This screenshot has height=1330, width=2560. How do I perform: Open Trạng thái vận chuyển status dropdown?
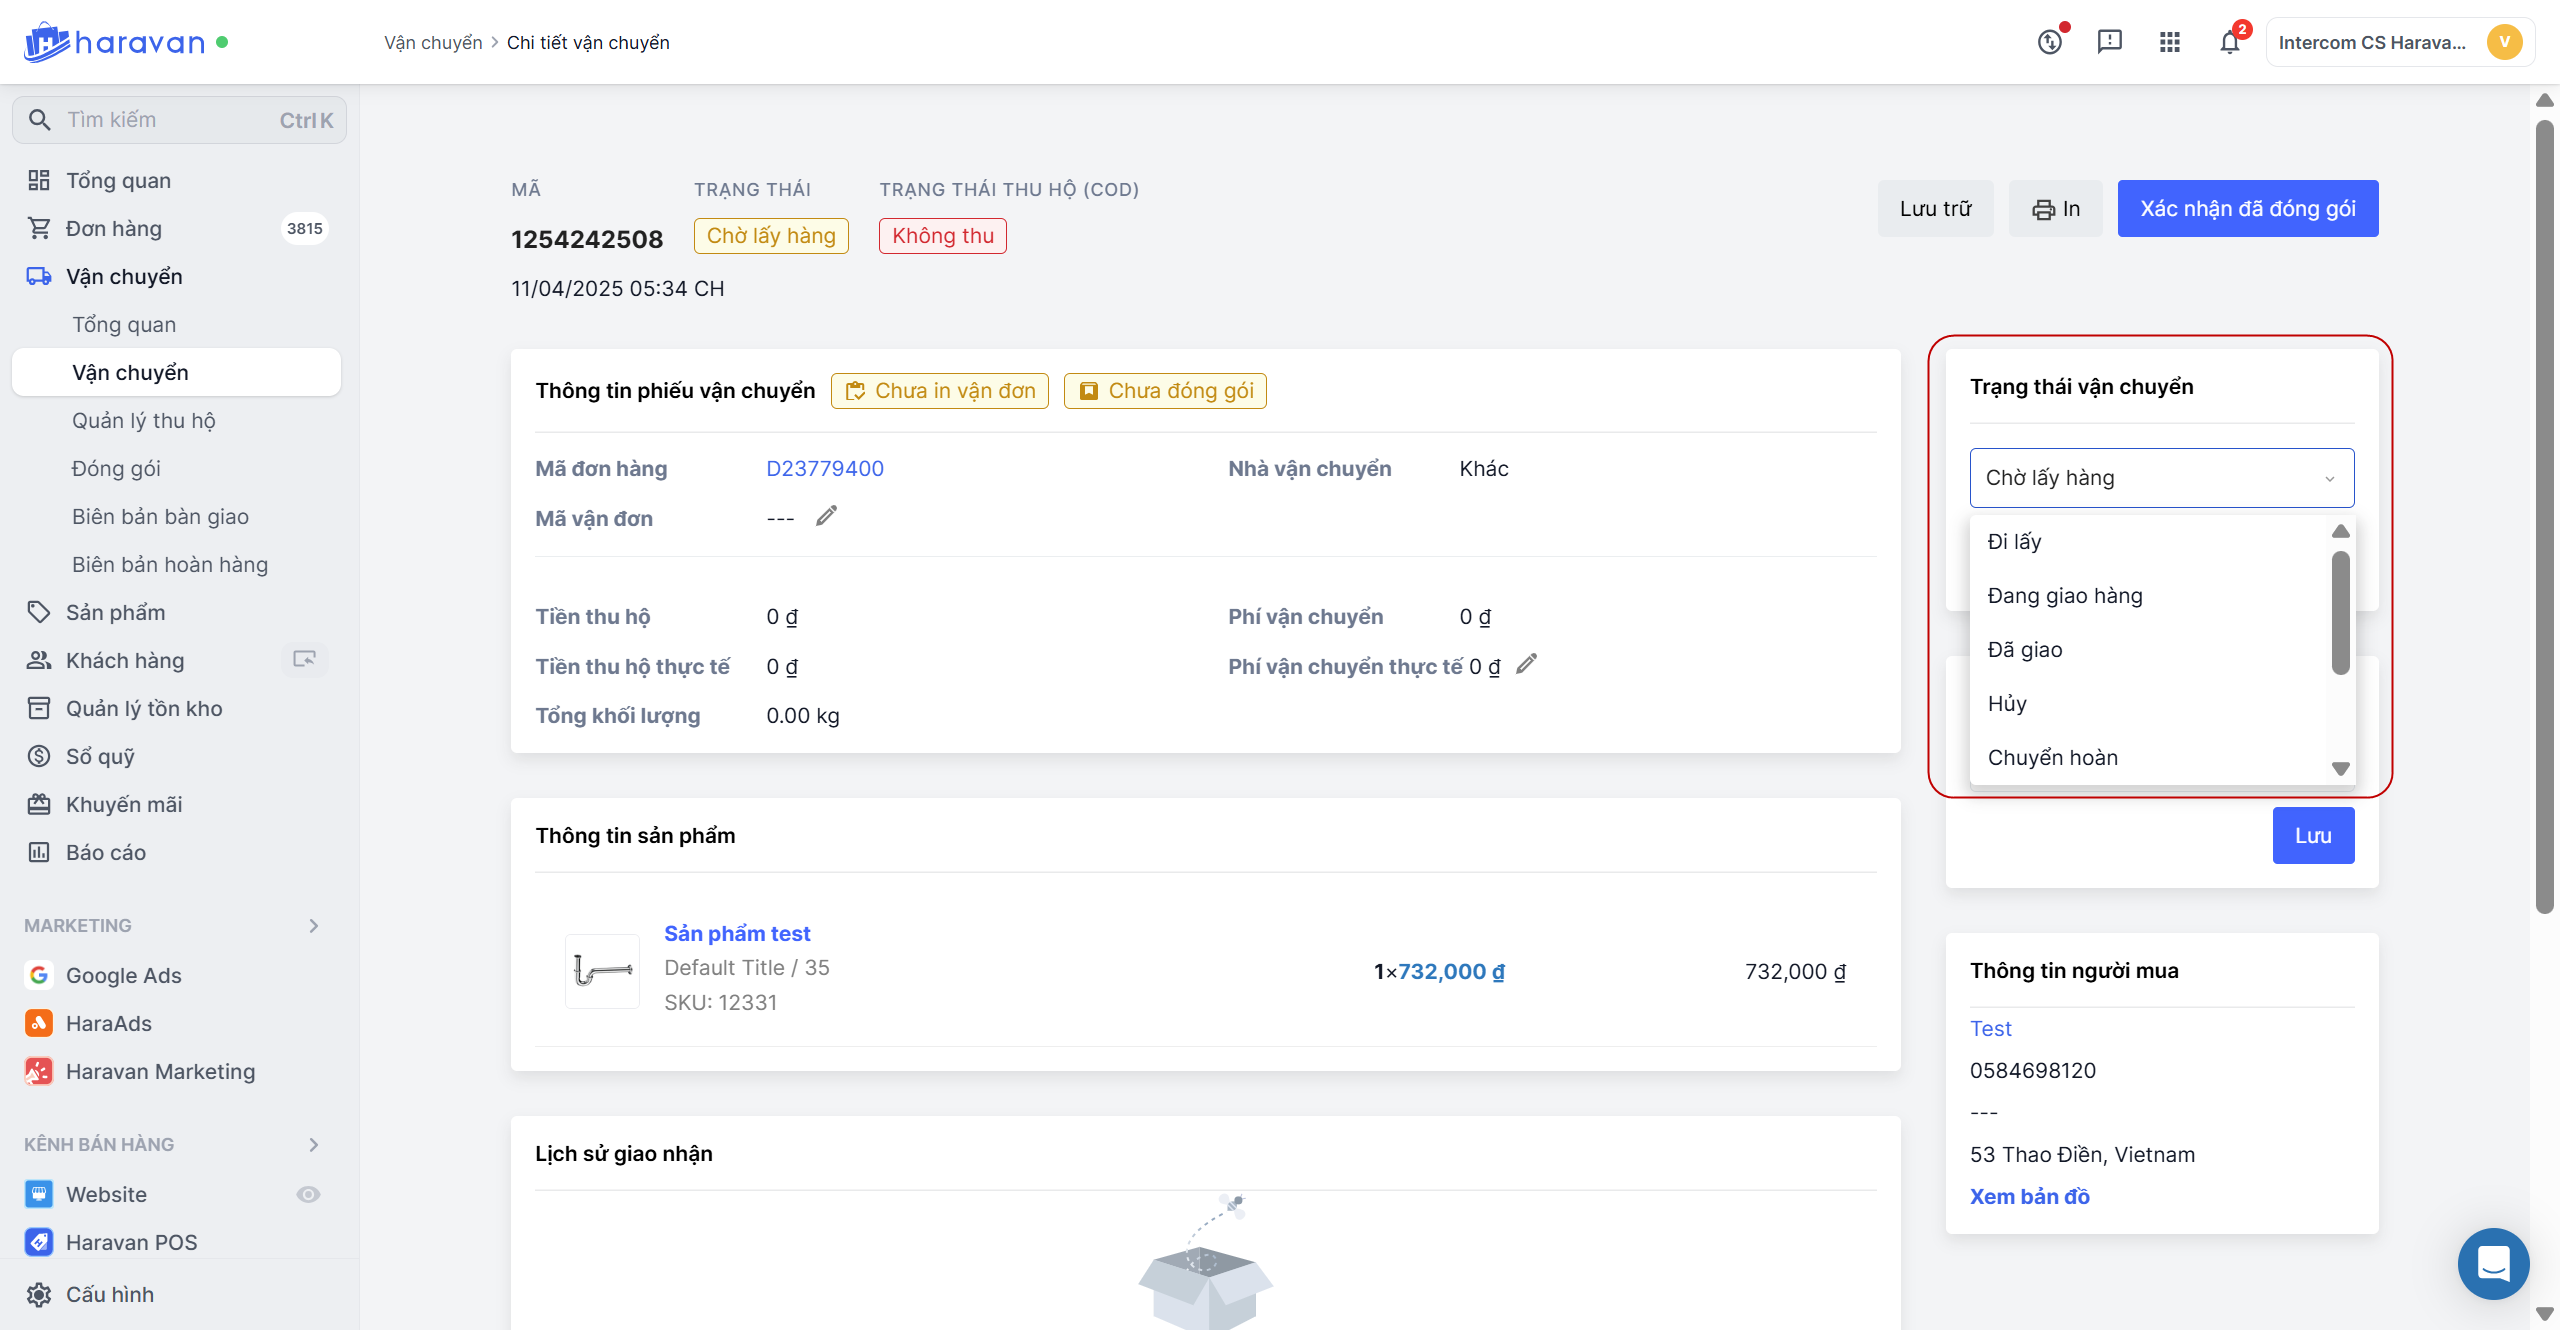pyautogui.click(x=2161, y=478)
